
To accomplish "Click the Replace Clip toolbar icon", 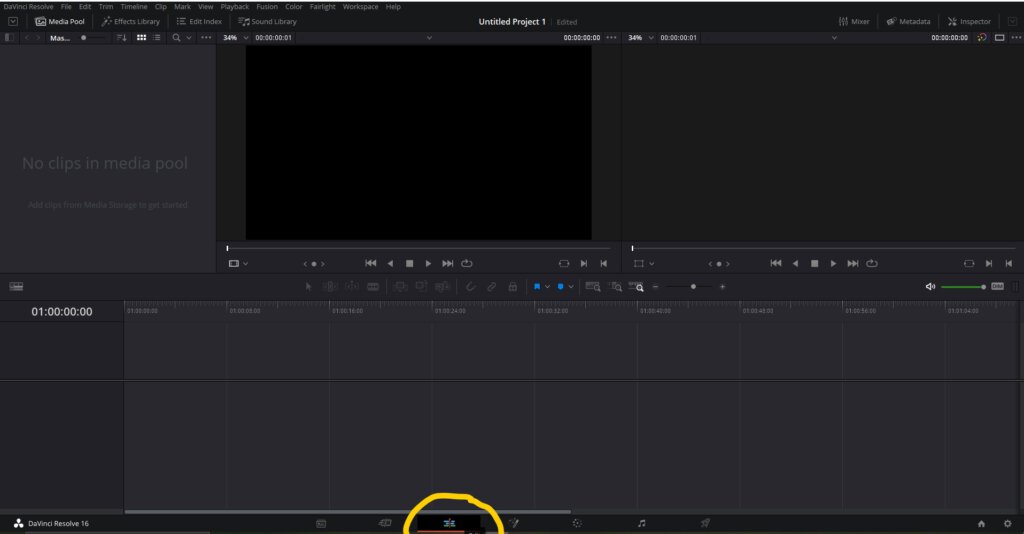I will point(442,287).
